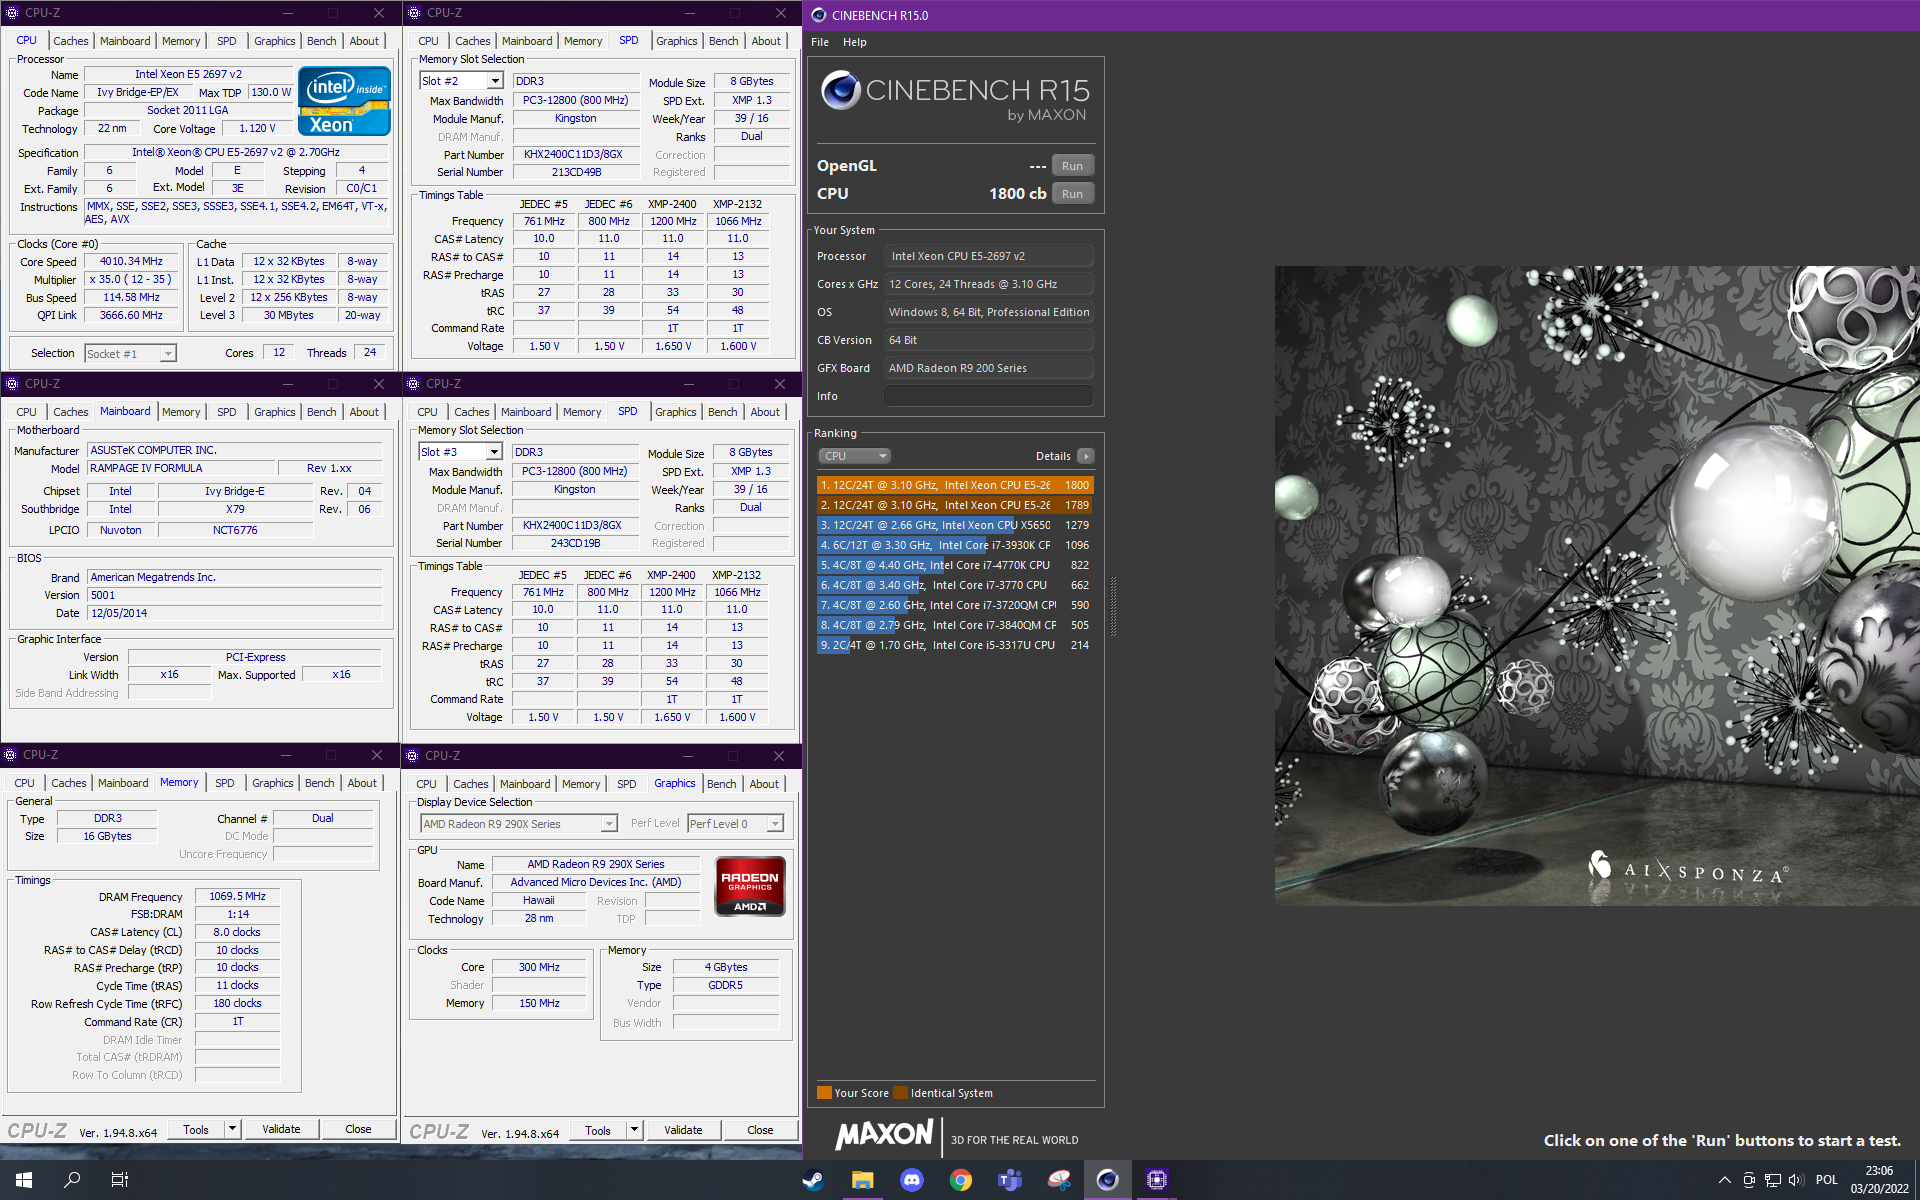Click Close in the Graphics-tab CPU-Z window
1920x1200 pixels.
(760, 1130)
